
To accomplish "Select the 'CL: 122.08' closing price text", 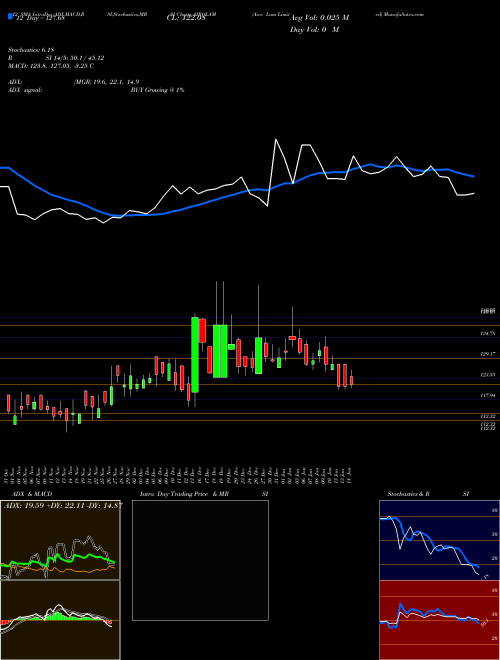I will [x=186, y=18].
